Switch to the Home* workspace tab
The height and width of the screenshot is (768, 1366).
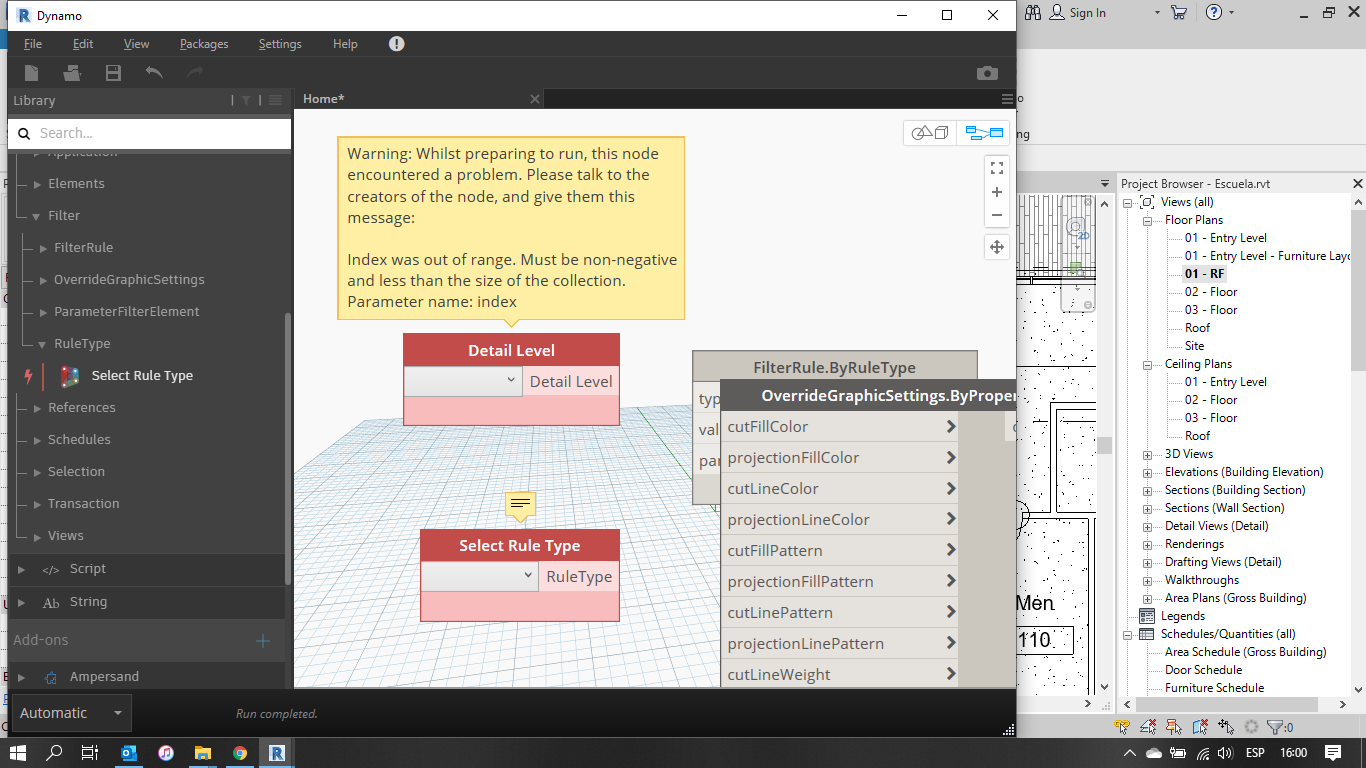coord(322,98)
